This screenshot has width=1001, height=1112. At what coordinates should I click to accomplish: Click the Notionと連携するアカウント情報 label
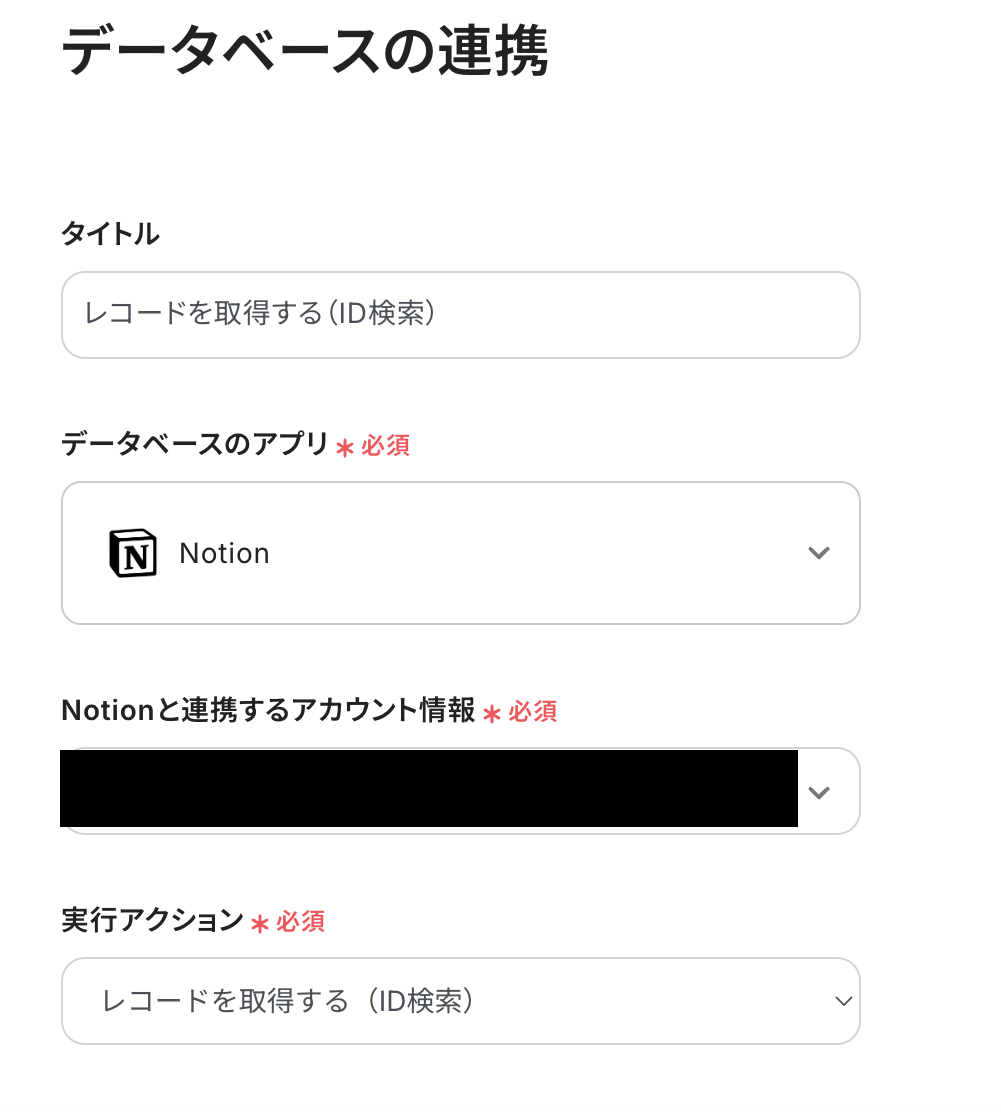coord(267,710)
